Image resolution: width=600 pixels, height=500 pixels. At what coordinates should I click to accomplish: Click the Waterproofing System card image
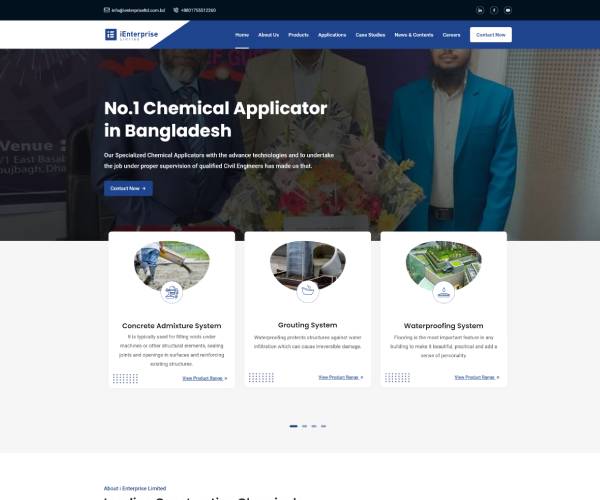443,264
